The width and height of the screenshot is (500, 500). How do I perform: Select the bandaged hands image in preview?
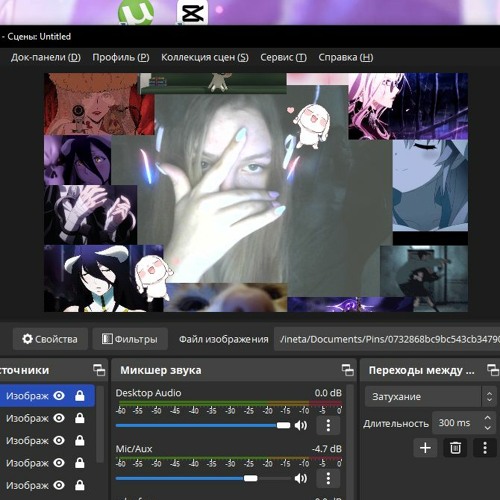click(x=90, y=215)
